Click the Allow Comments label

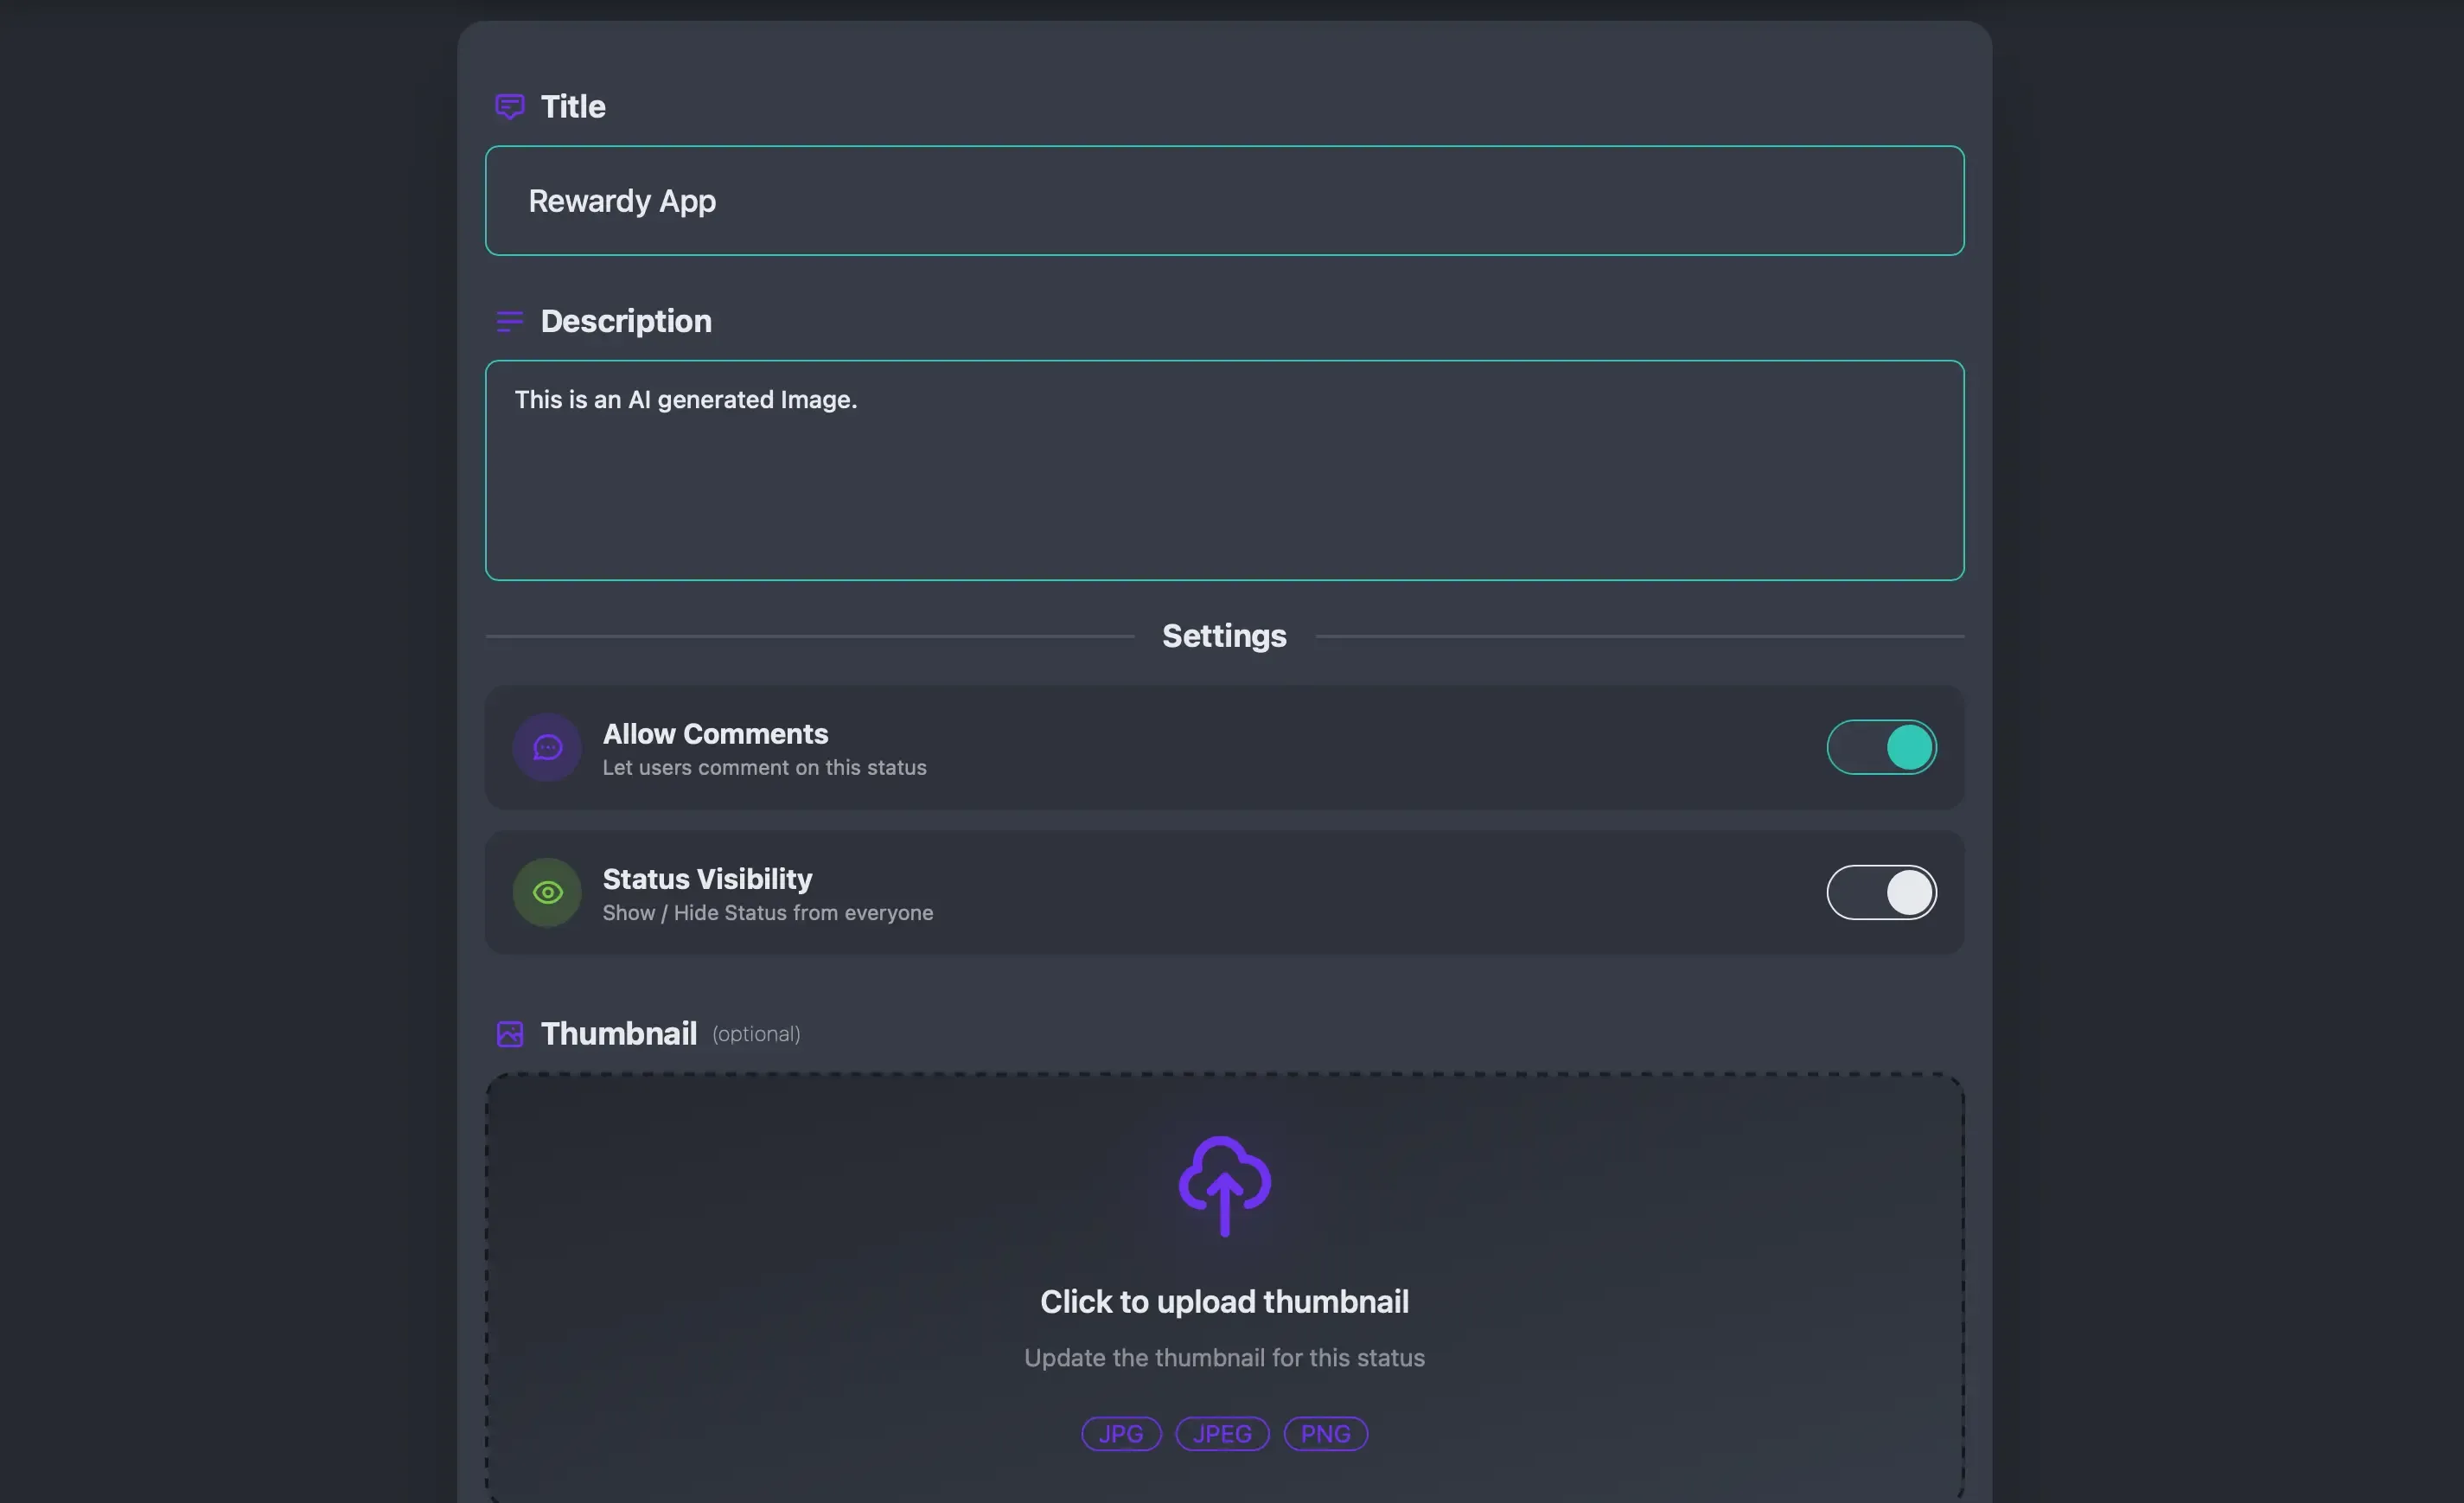tap(715, 734)
